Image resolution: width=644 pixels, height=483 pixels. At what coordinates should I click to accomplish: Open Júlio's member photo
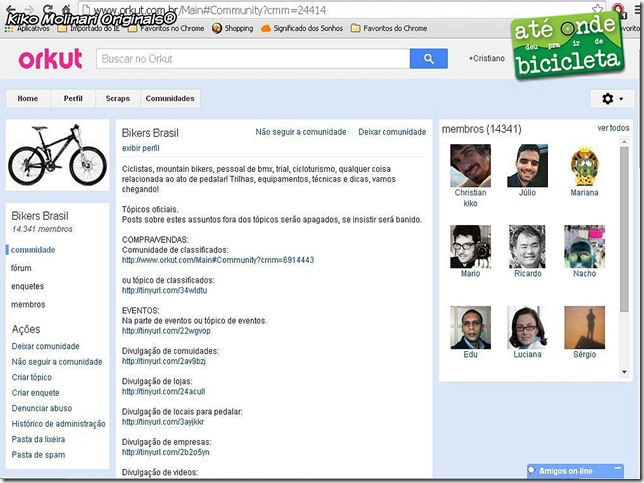click(x=527, y=166)
